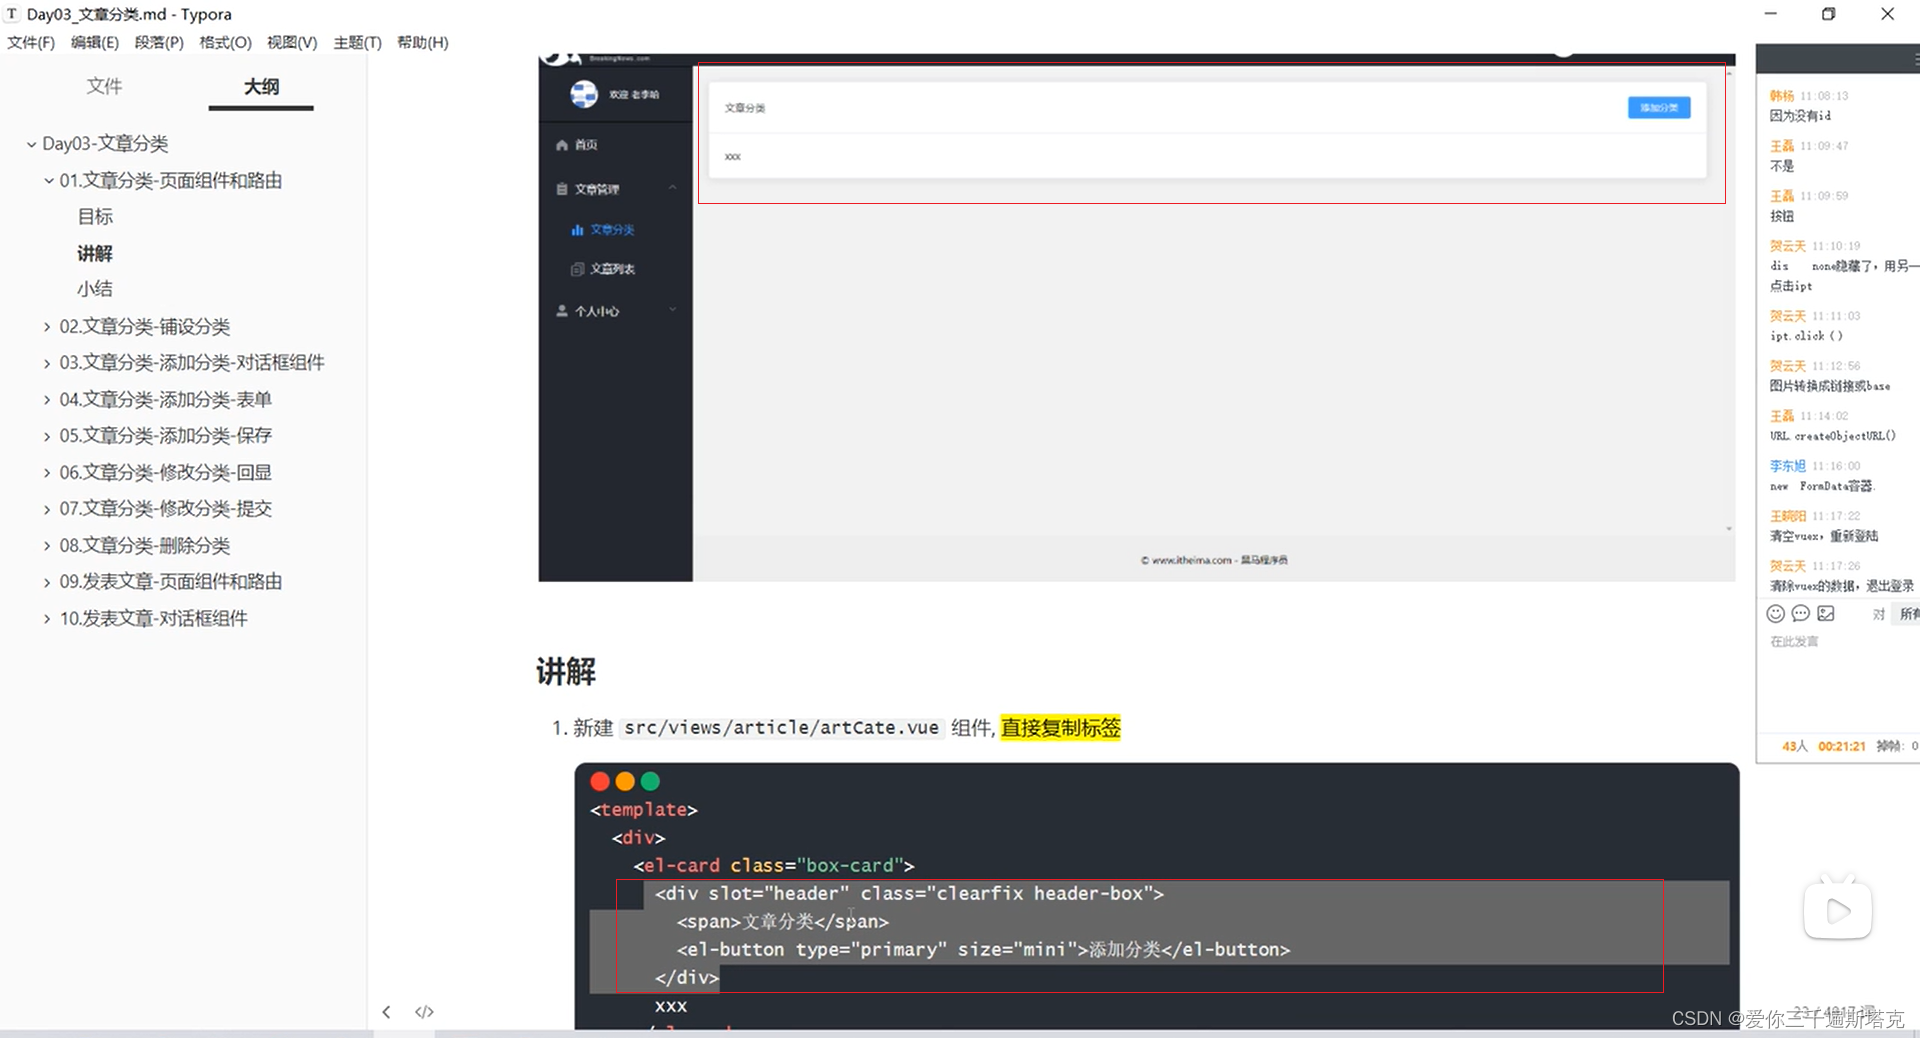The height and width of the screenshot is (1038, 1920).
Task: Click home icon in embedded app sidebar
Action: 562,145
